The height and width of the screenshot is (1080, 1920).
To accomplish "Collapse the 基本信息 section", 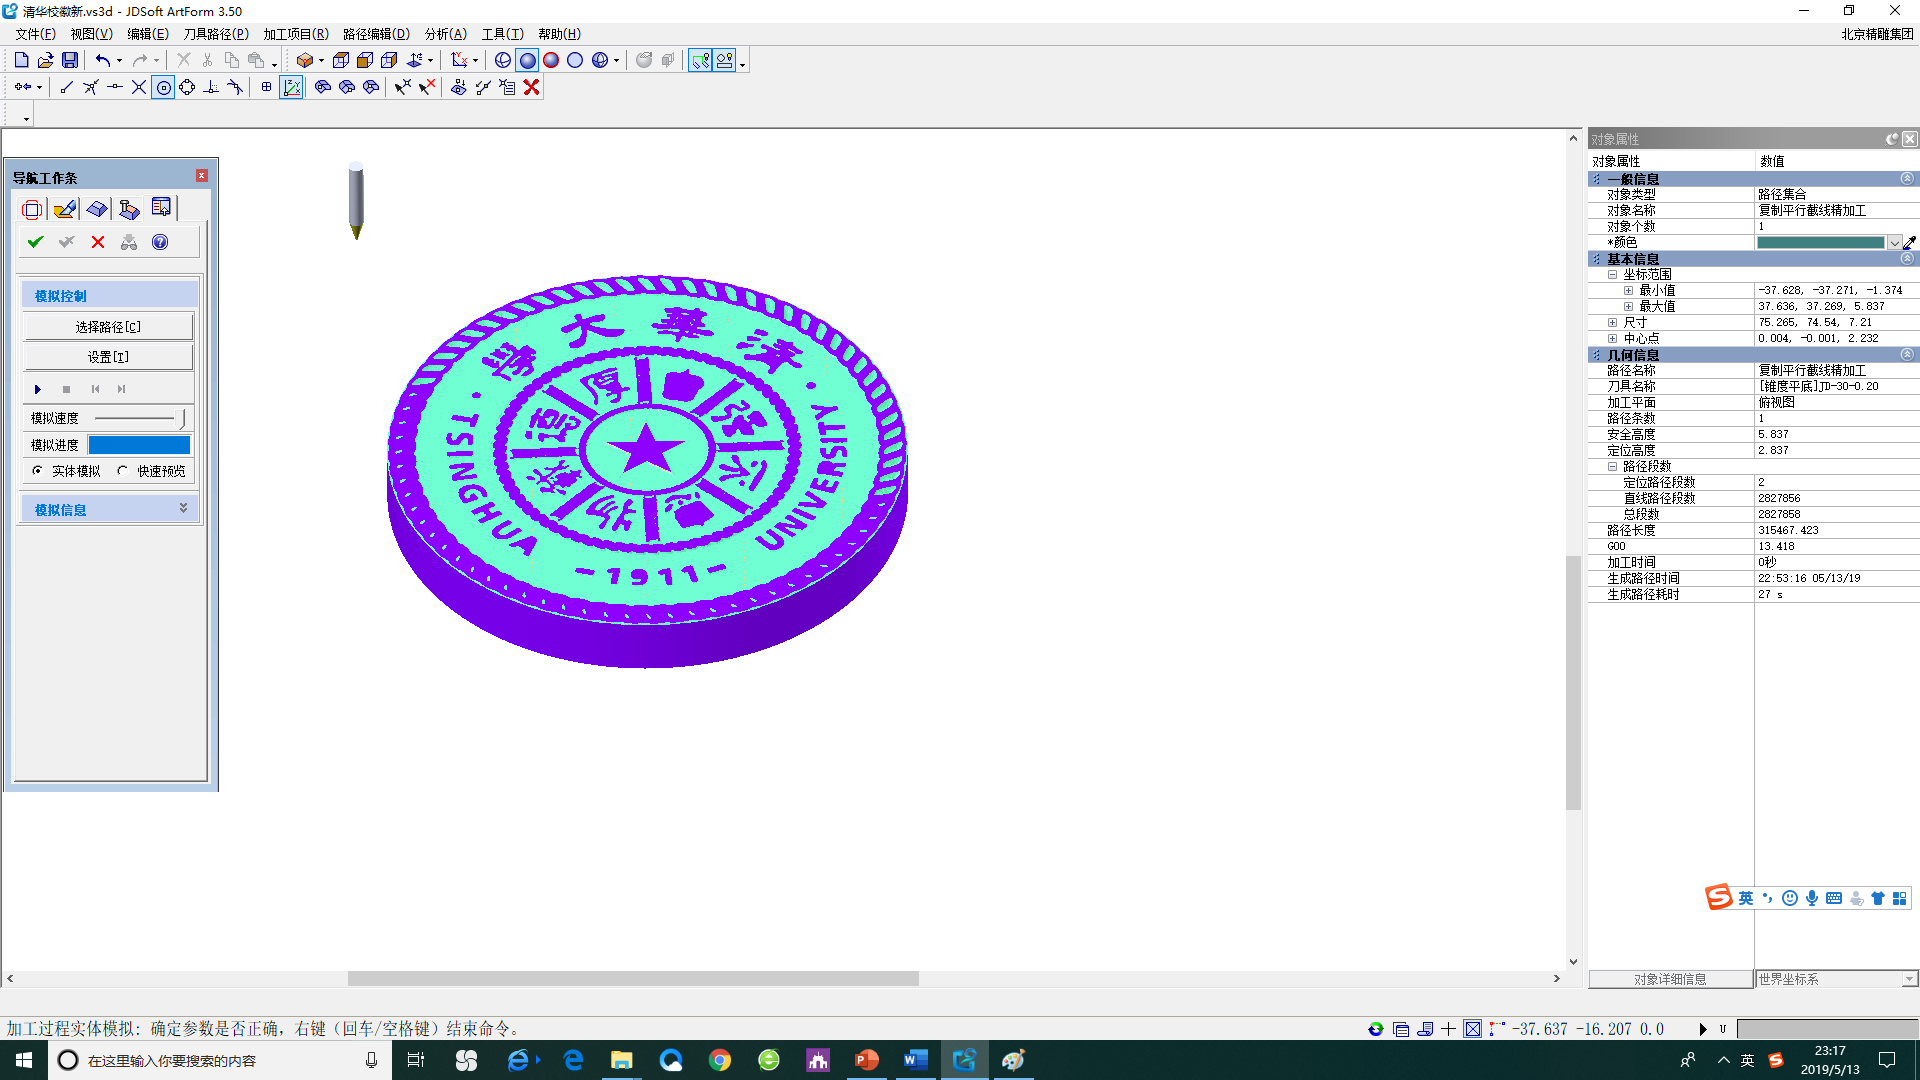I will coord(1907,258).
